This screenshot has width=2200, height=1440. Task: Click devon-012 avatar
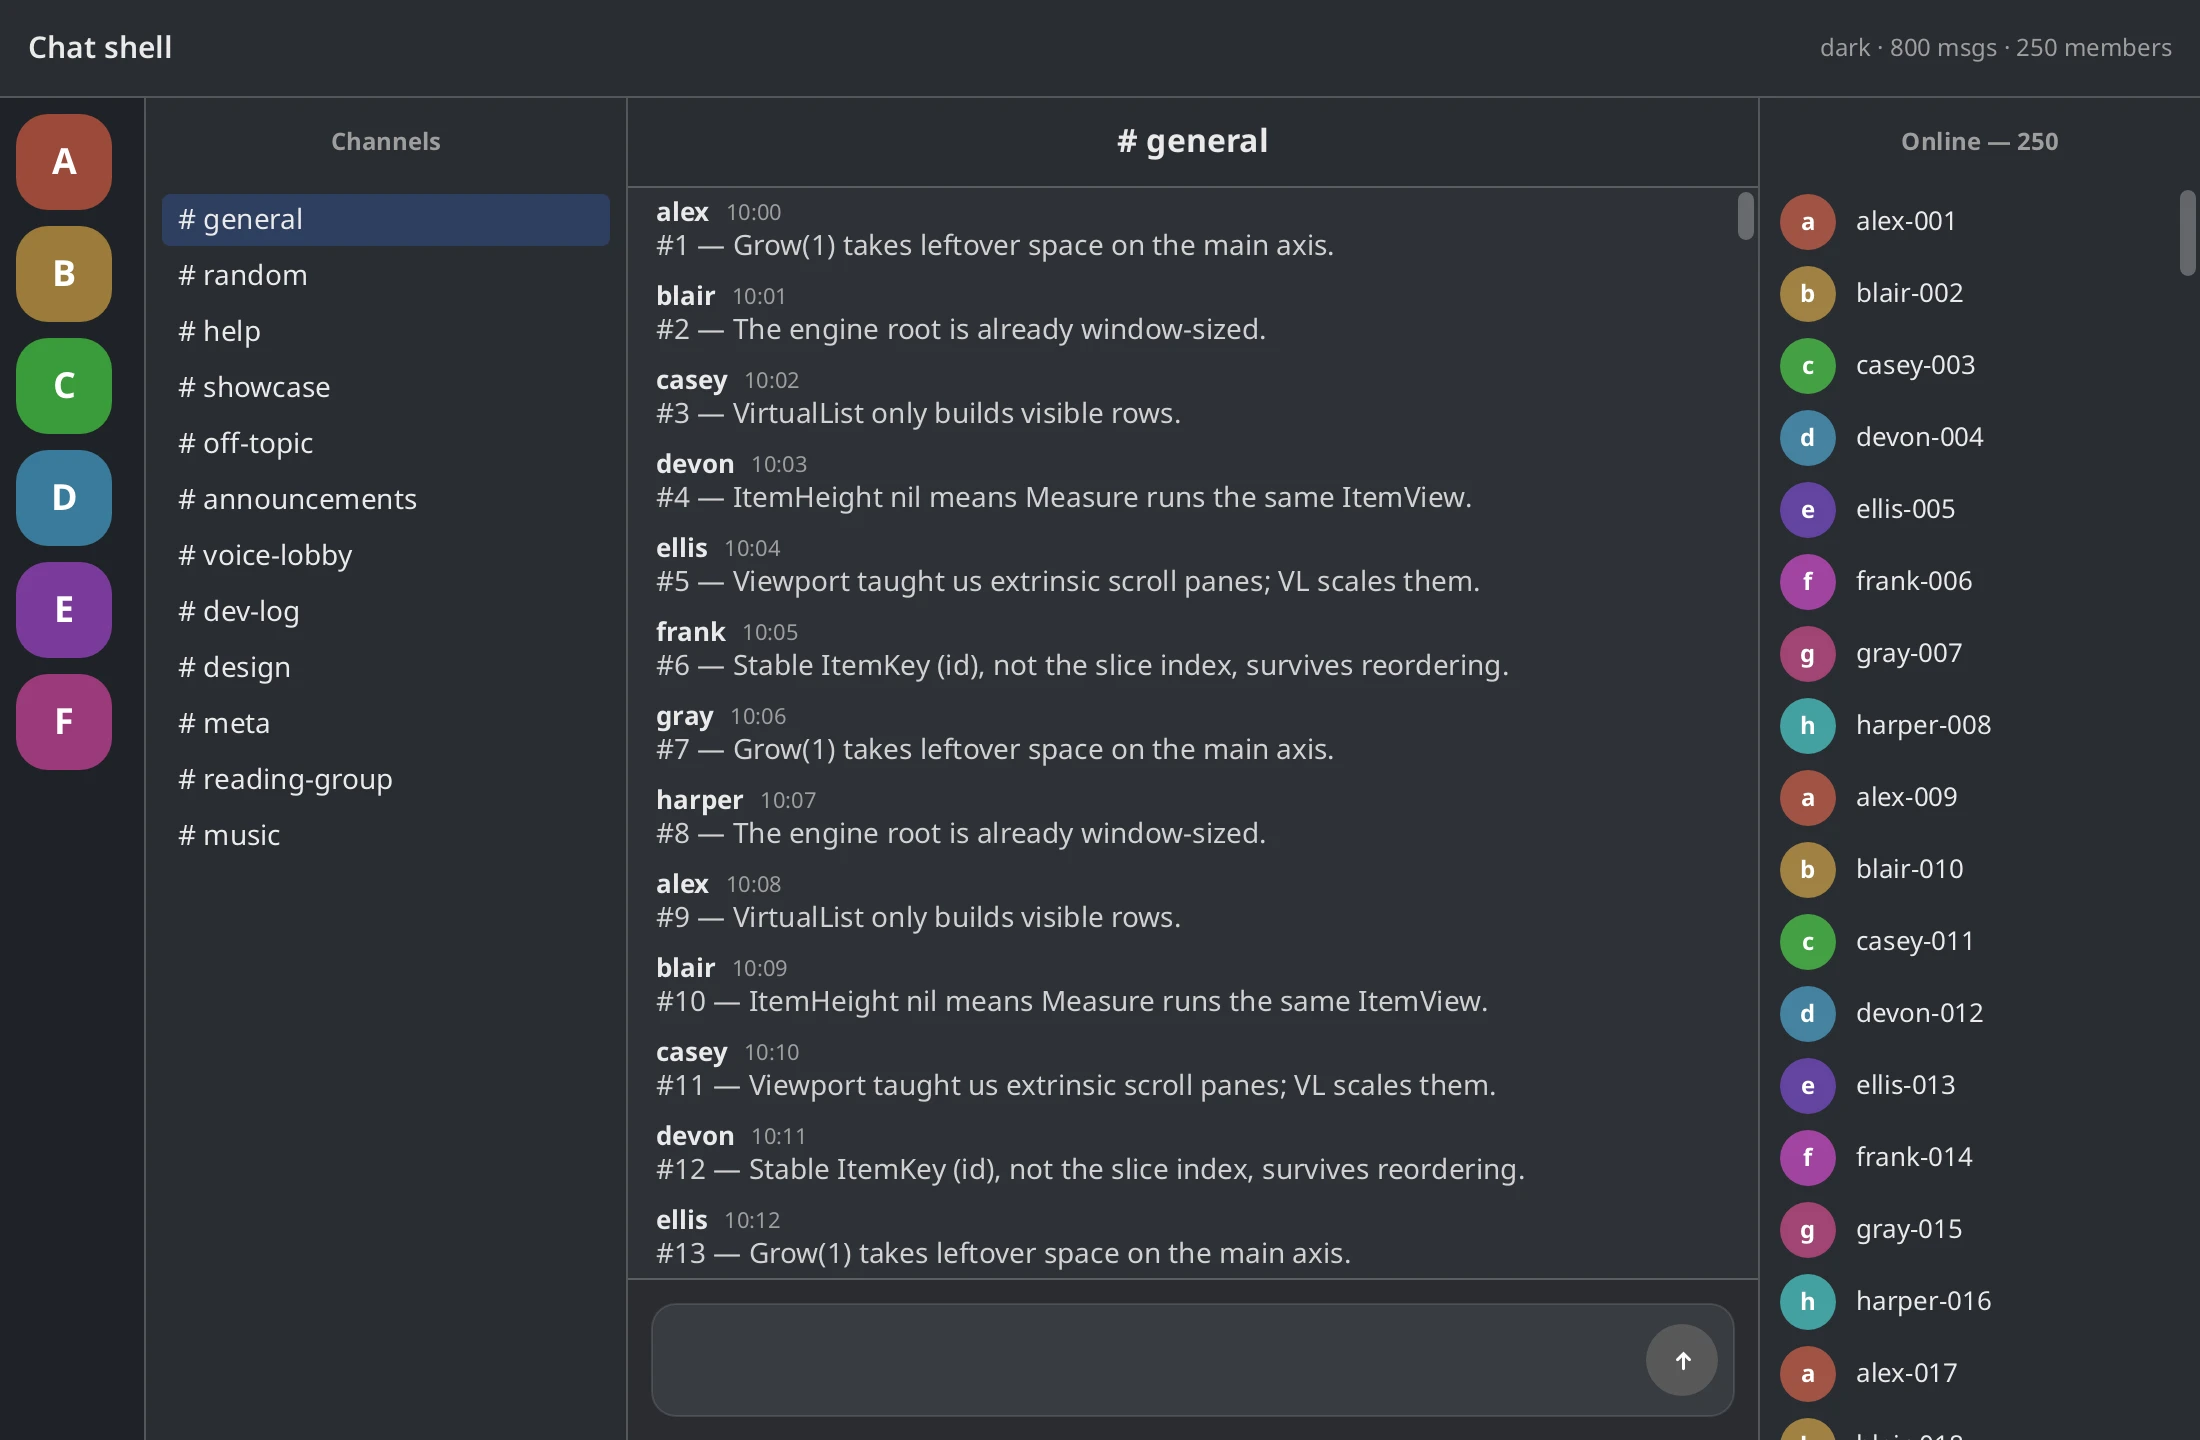pos(1808,1014)
